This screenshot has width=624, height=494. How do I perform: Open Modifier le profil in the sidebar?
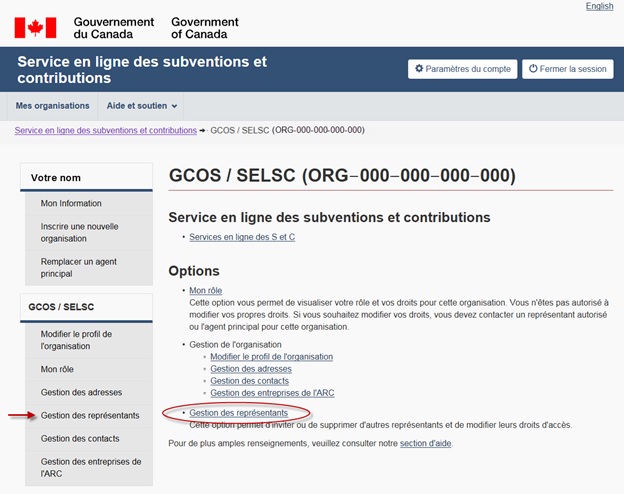pyautogui.click(x=77, y=339)
